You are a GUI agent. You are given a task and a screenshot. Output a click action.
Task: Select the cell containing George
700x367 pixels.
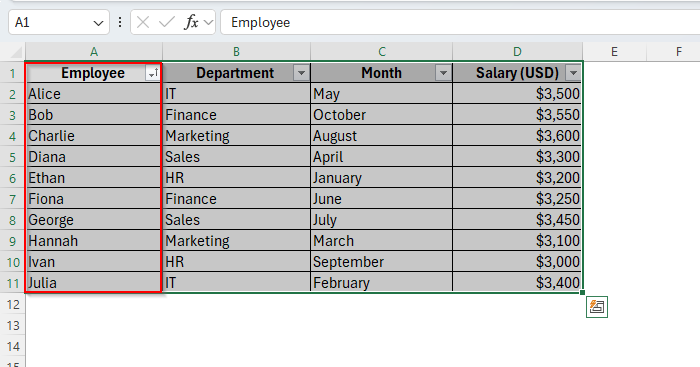coord(94,220)
